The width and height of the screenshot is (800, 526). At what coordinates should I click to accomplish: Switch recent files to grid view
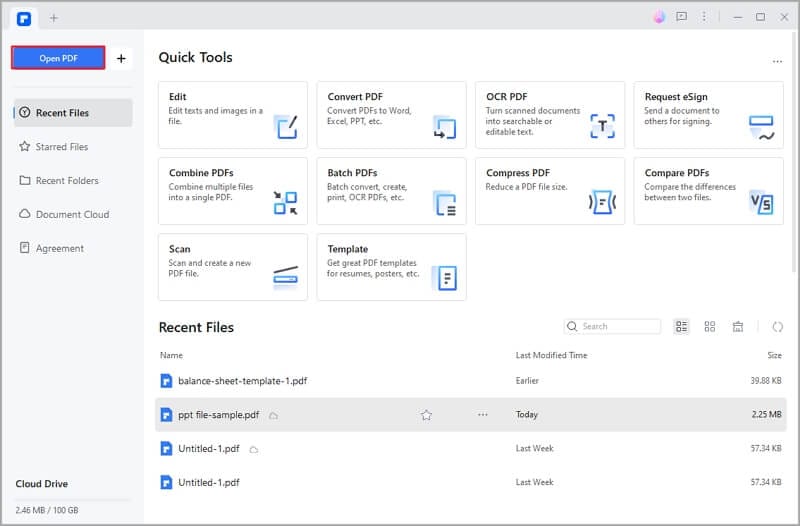coord(710,327)
